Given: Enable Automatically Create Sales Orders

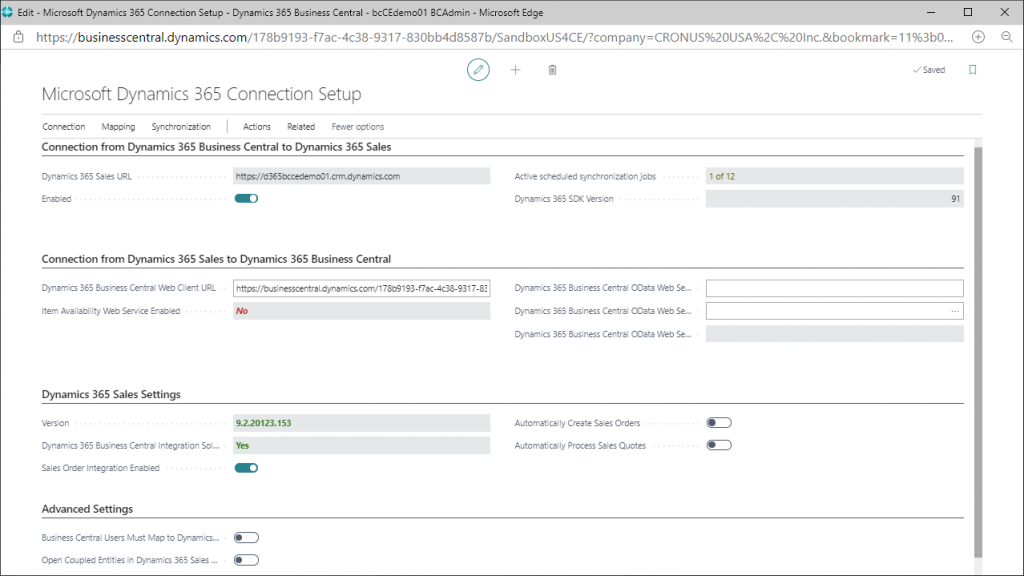Looking at the screenshot, I should (x=718, y=423).
